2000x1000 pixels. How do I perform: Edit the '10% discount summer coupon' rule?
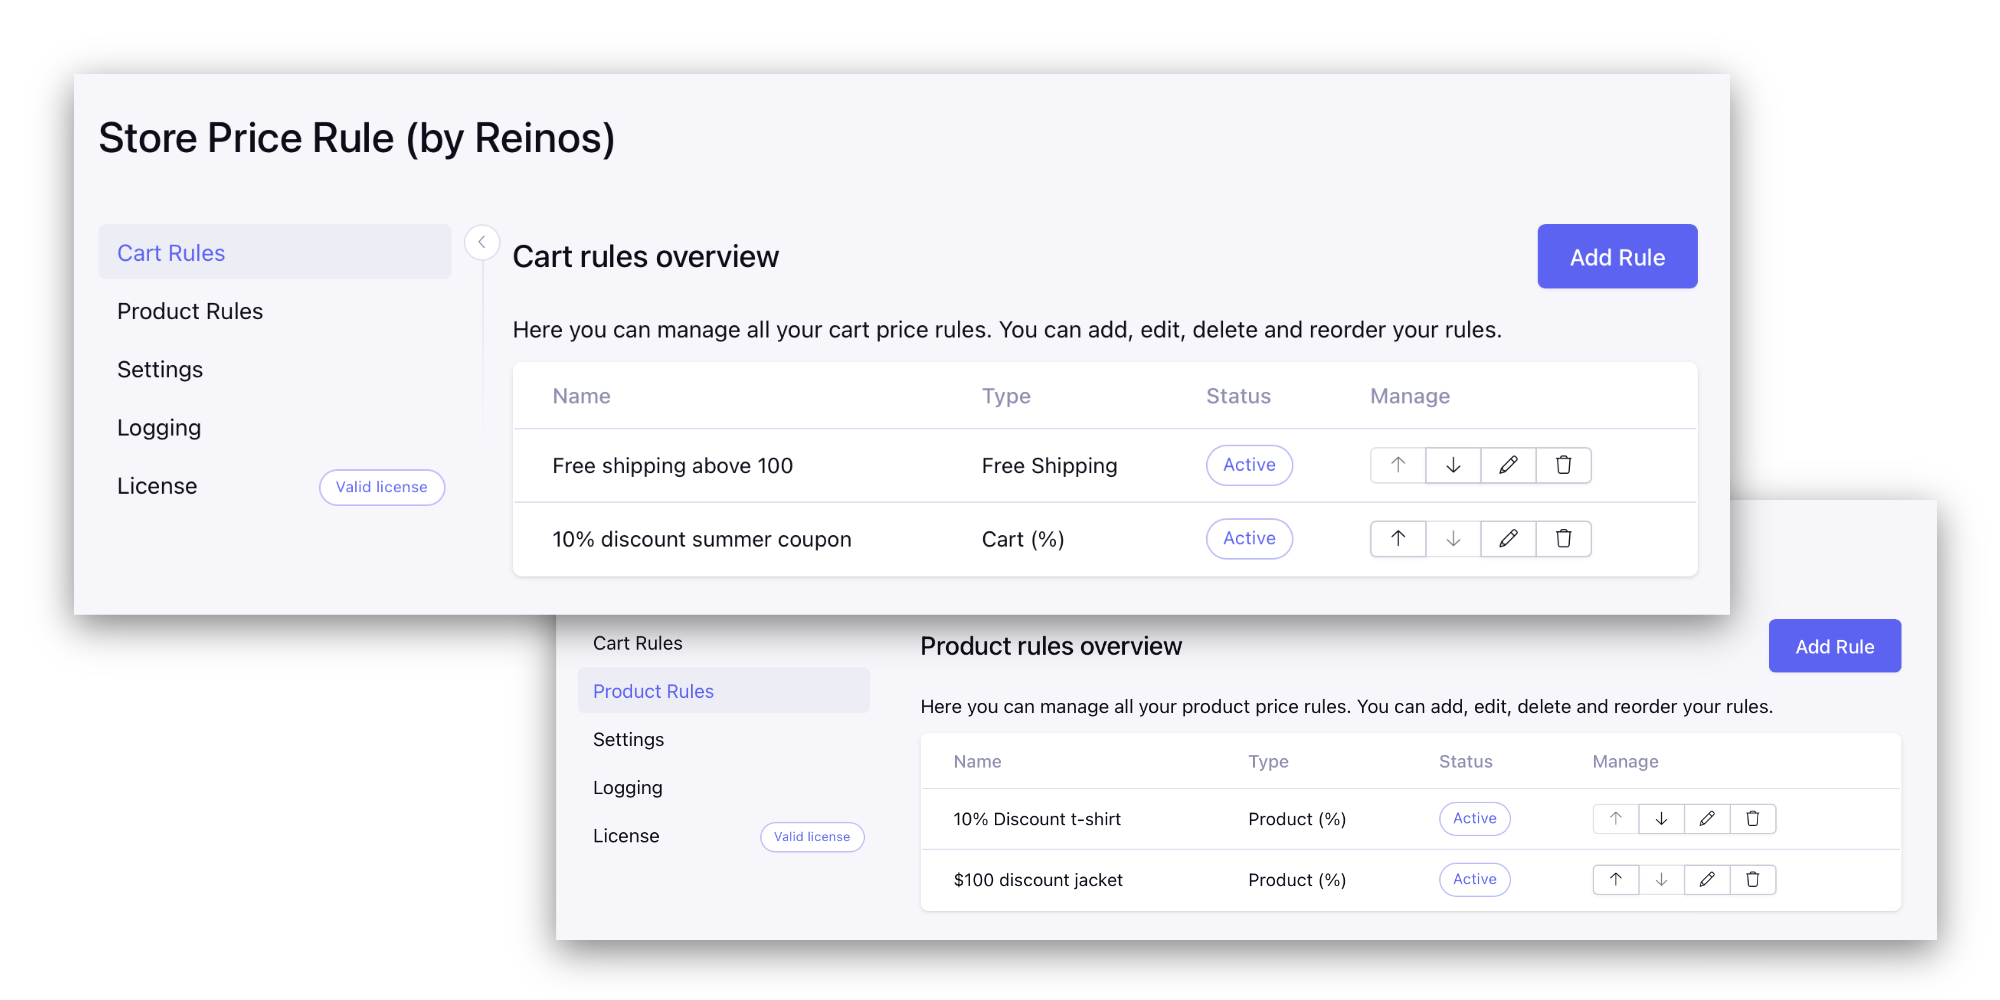coord(1508,539)
